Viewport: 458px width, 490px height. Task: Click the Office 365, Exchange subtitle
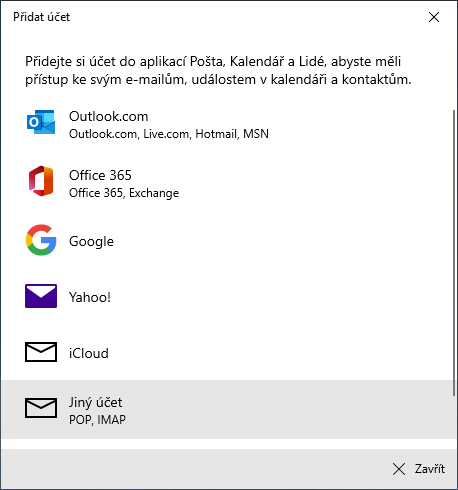tap(124, 193)
